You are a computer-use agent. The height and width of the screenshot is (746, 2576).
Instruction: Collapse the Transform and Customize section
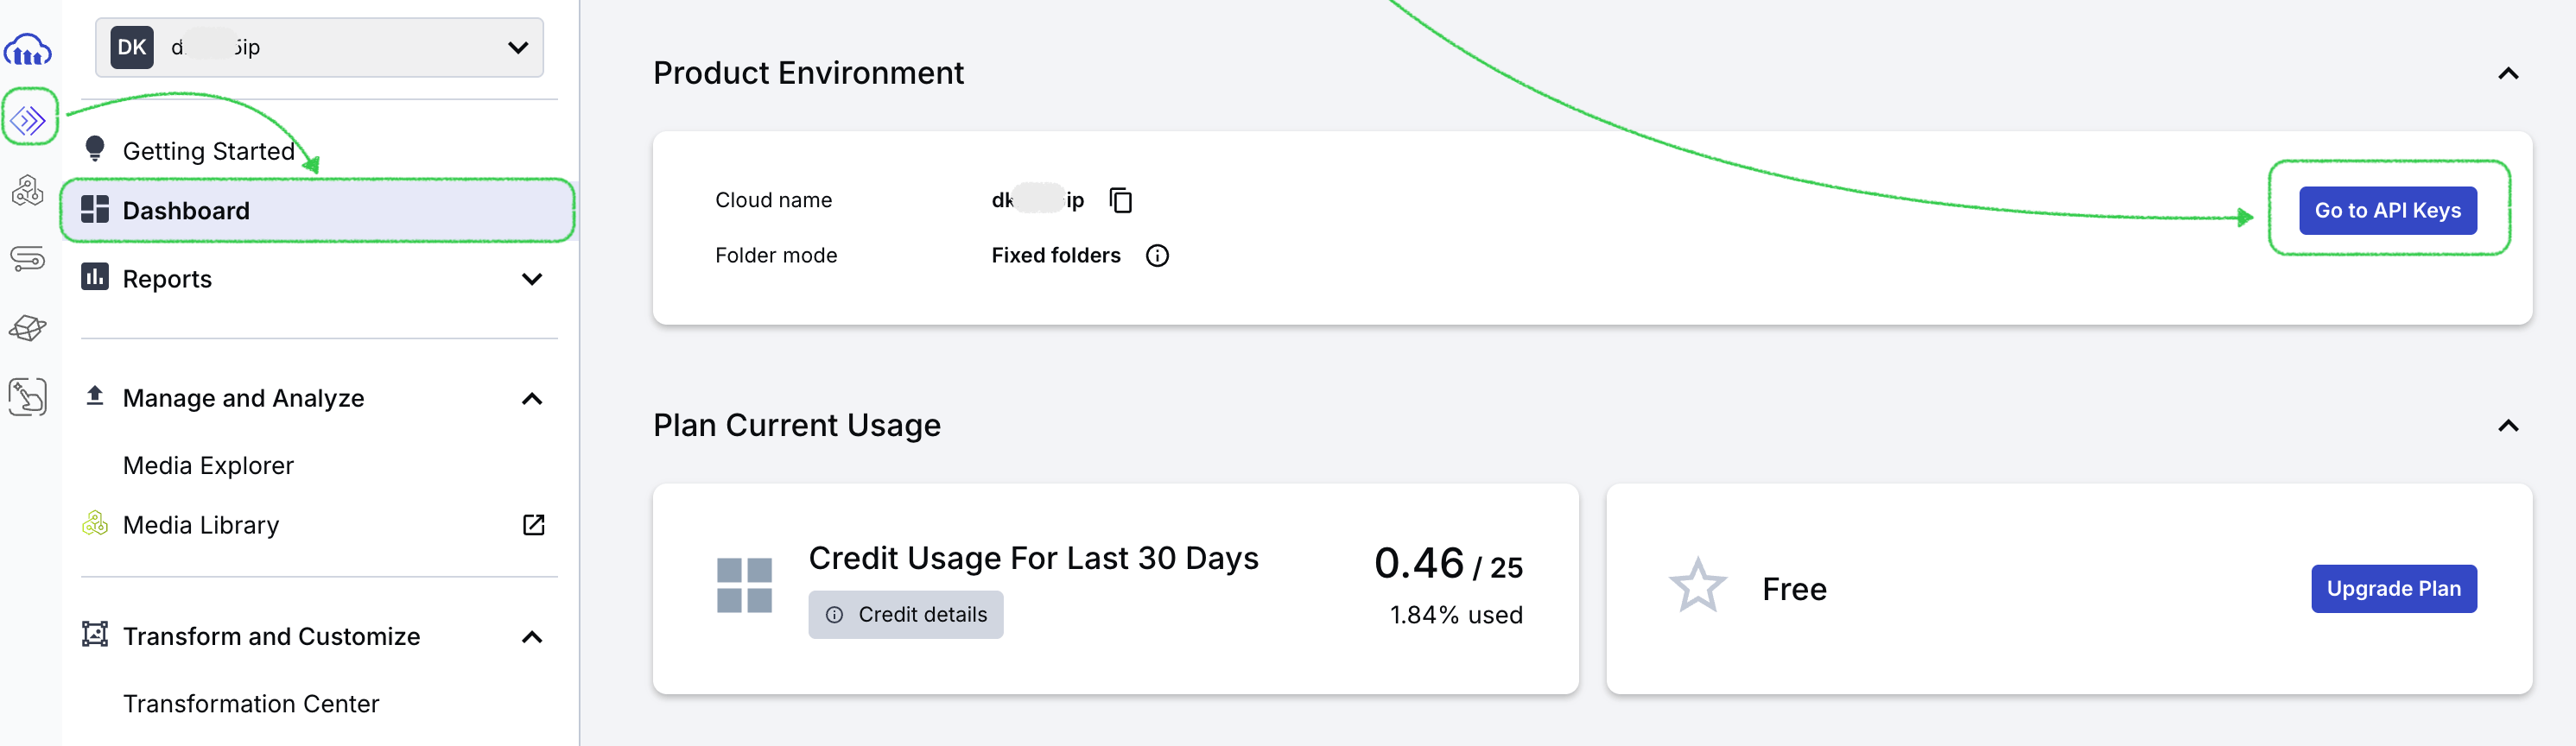pos(532,637)
